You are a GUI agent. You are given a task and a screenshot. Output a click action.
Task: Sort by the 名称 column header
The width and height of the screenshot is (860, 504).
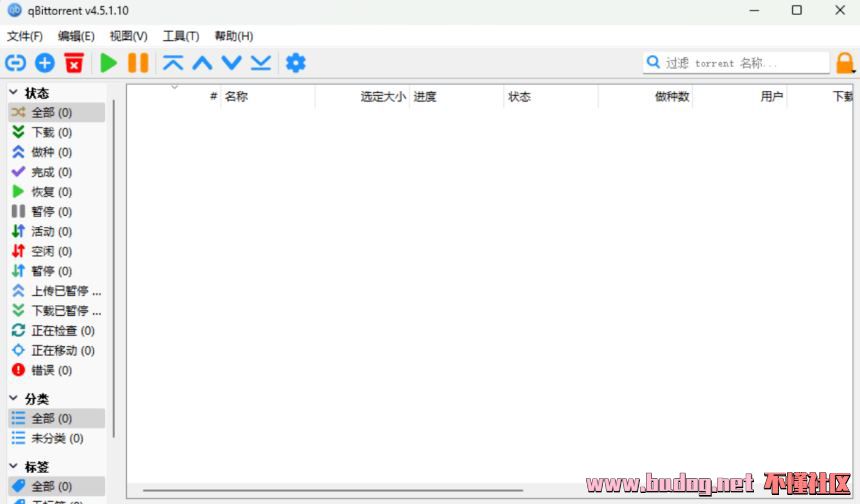268,97
